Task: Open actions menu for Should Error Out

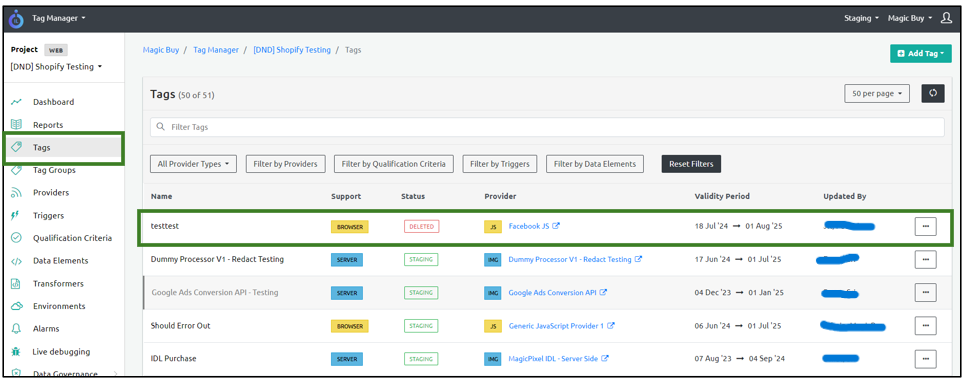Action: point(926,326)
